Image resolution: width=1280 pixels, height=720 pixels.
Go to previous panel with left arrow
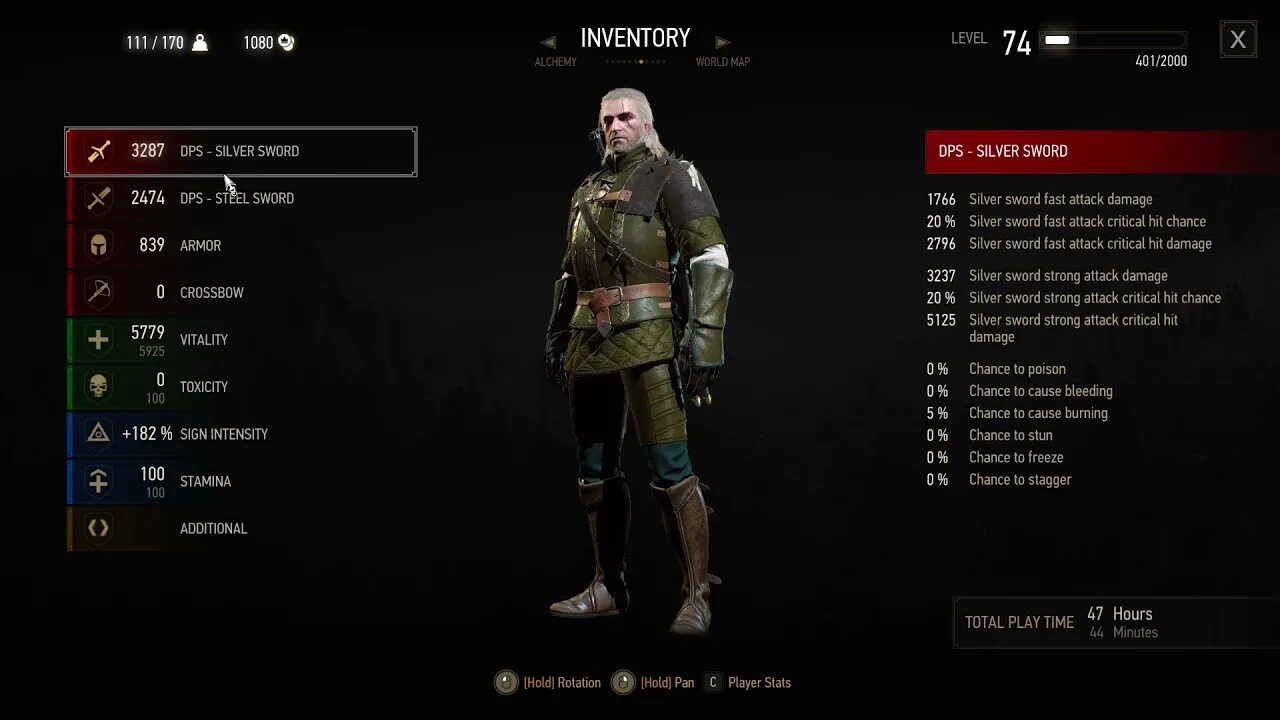pos(548,42)
